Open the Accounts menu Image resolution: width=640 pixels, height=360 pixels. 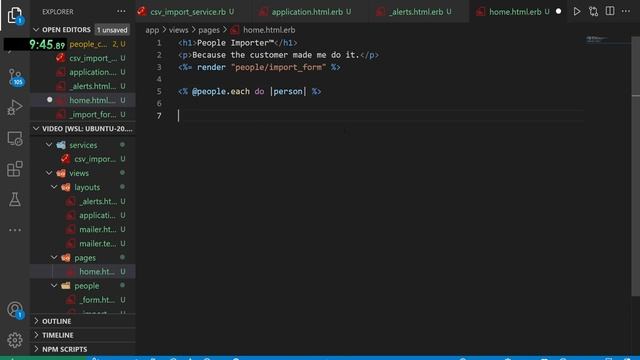(x=15, y=310)
